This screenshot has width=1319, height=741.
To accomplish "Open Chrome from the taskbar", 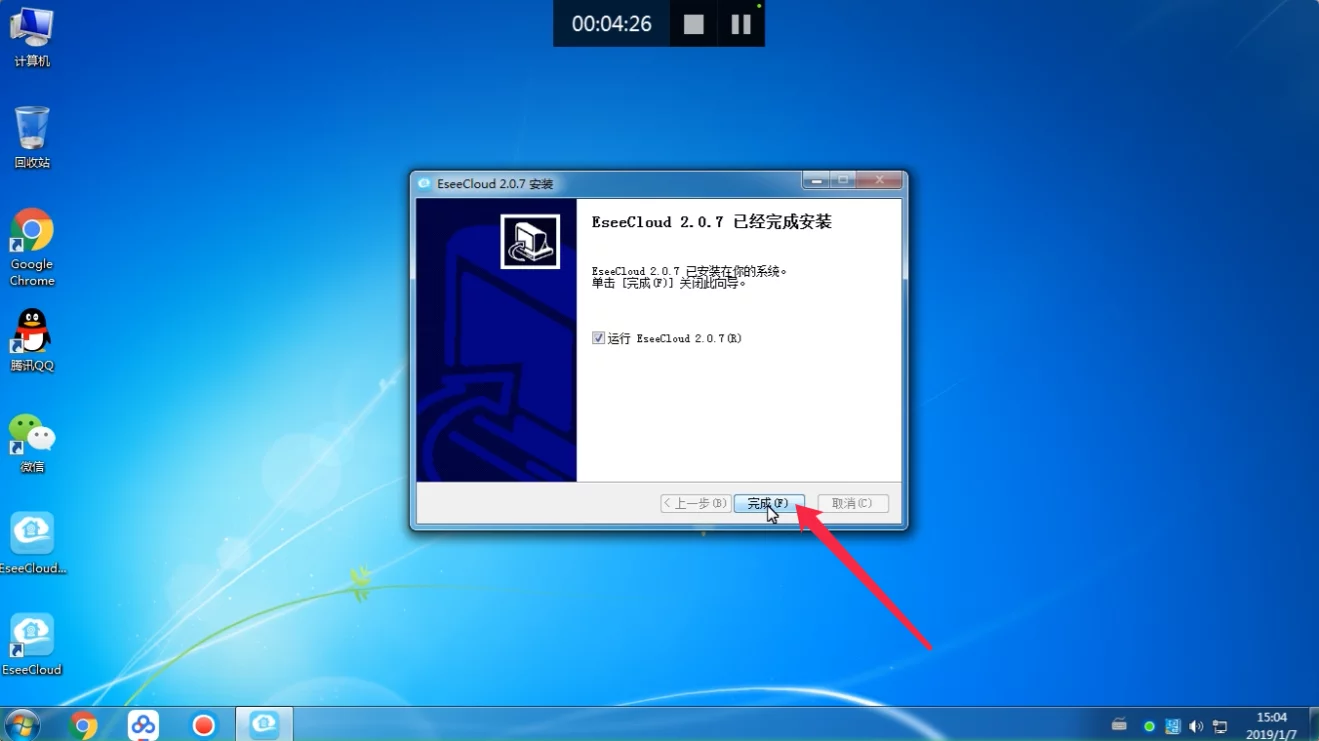I will 84,725.
